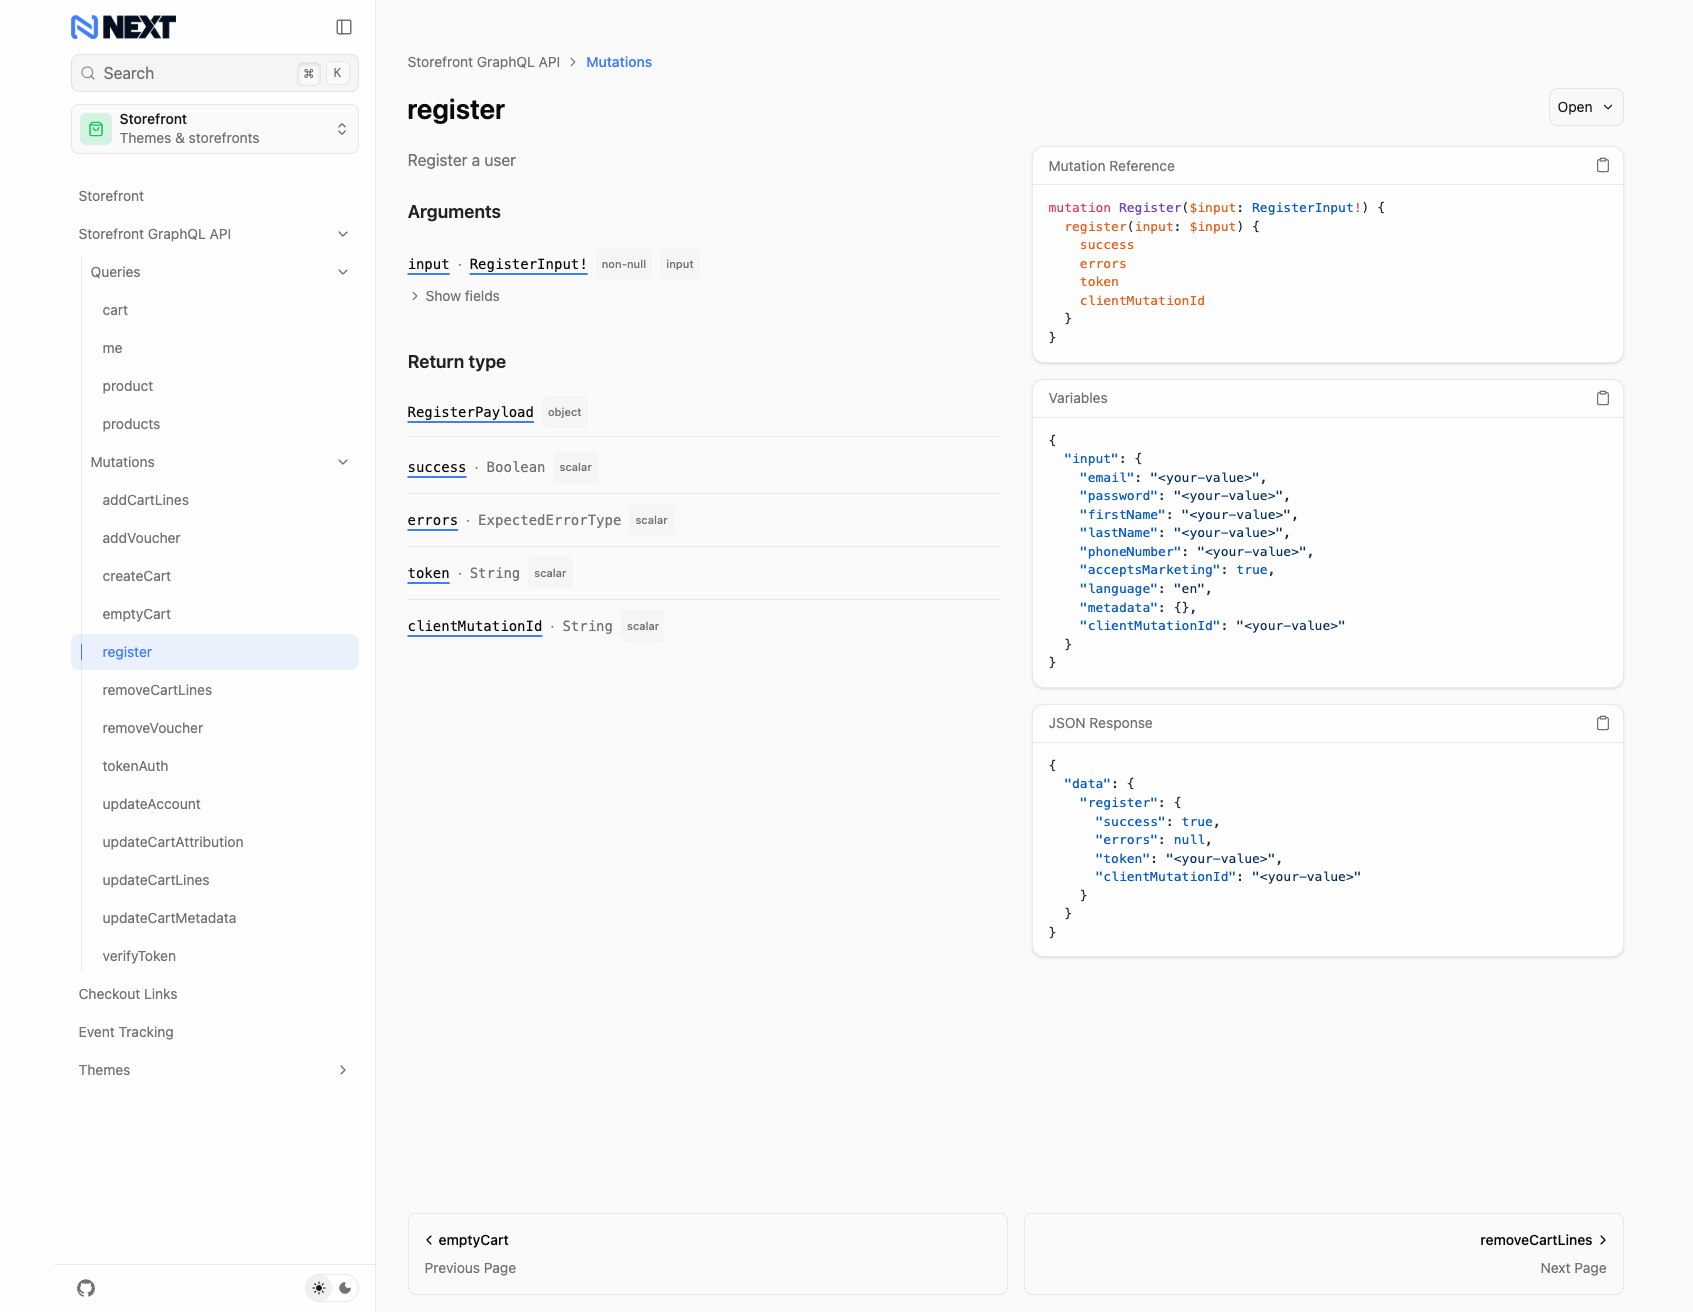This screenshot has width=1693, height=1312.
Task: Open the Open dropdown menu
Action: pos(1585,107)
